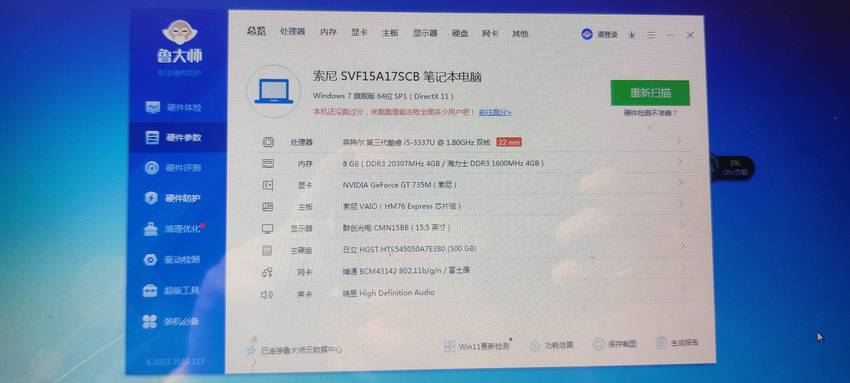Viewport: 850px width, 383px height.
Task: Open 功耗估算 at the bottom
Action: [x=552, y=345]
